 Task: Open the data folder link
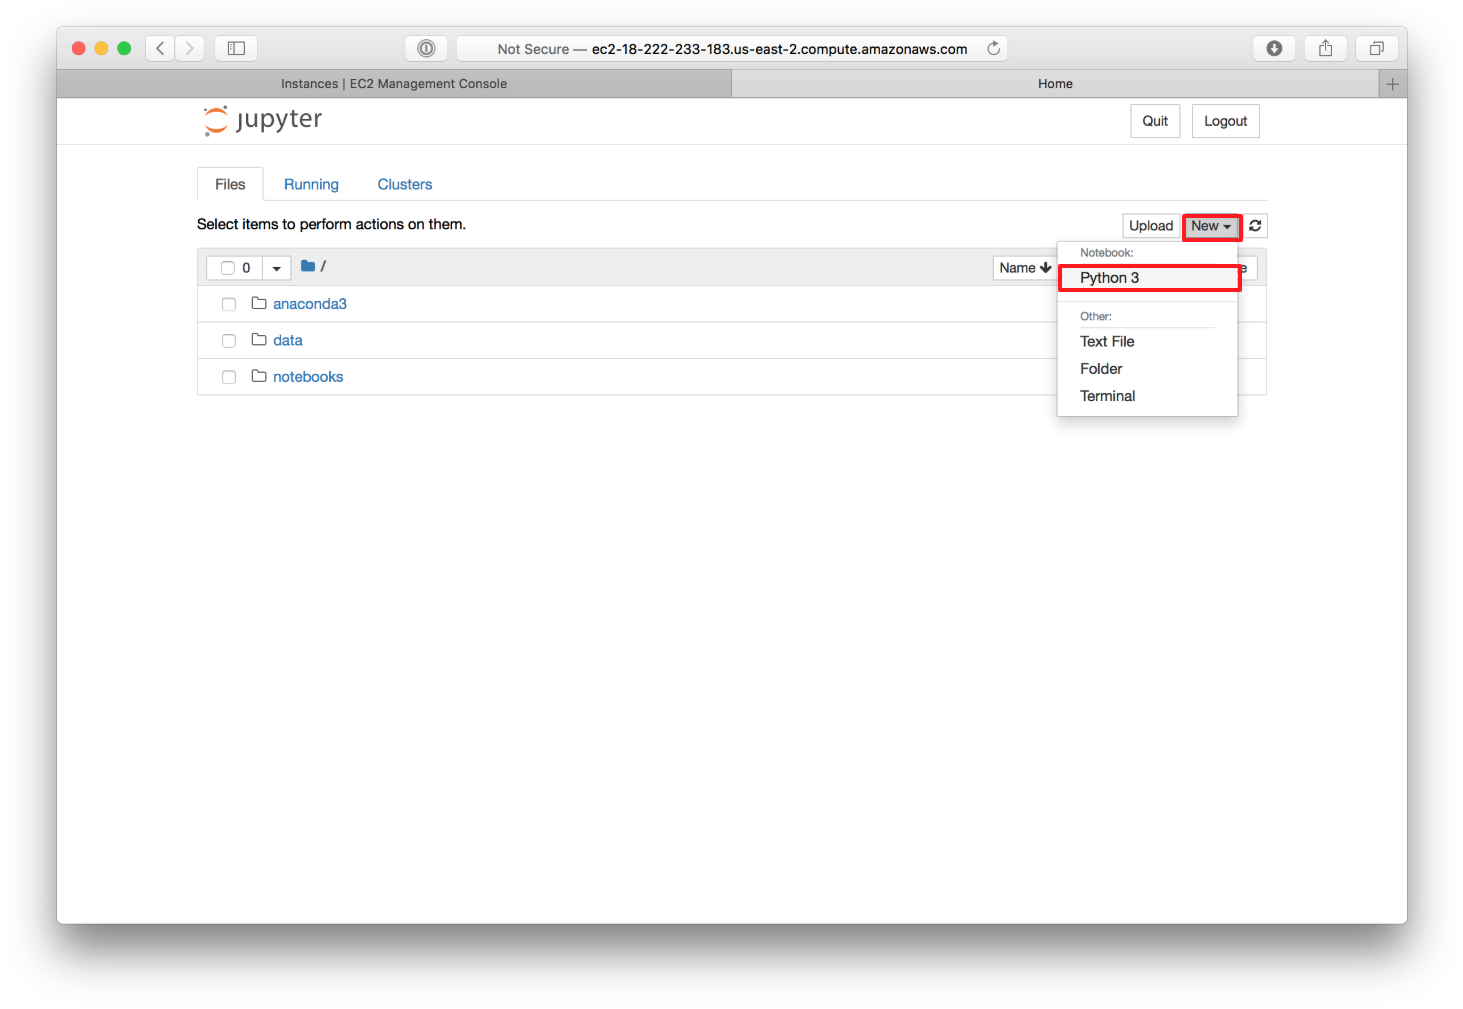[288, 340]
